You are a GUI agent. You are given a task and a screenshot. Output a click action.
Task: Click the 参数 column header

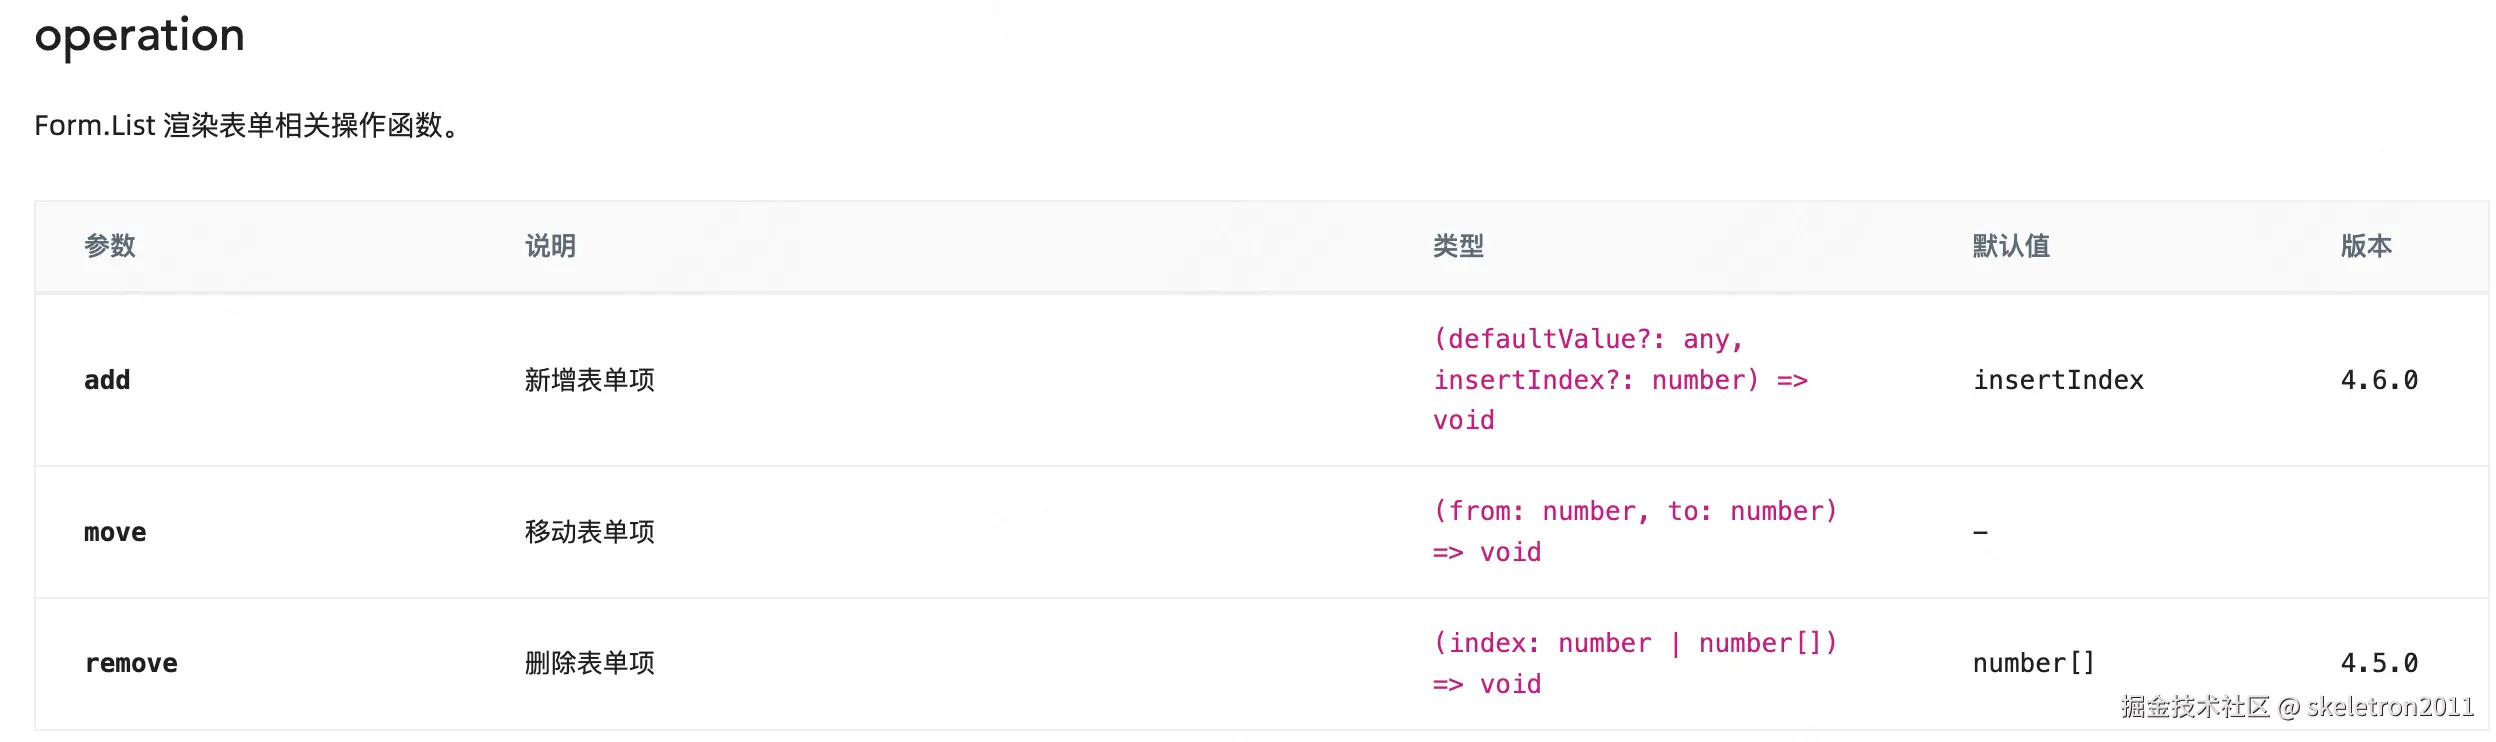[x=110, y=246]
